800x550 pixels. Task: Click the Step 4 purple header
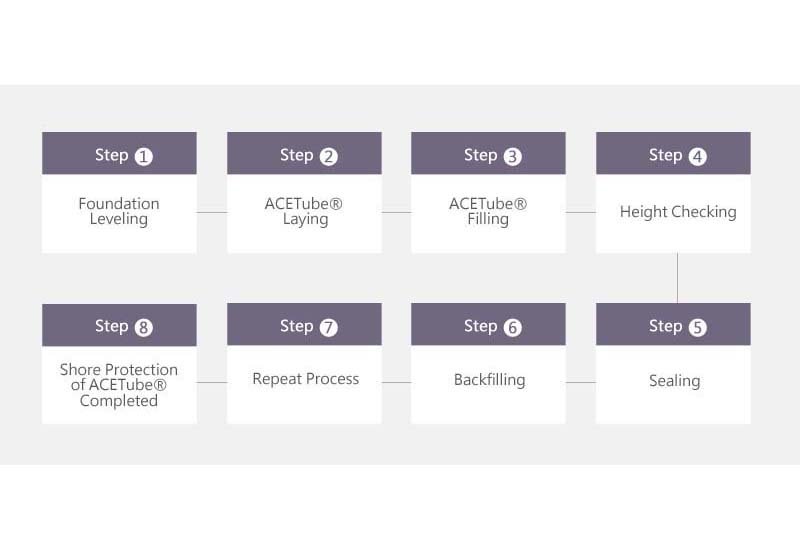(x=673, y=154)
